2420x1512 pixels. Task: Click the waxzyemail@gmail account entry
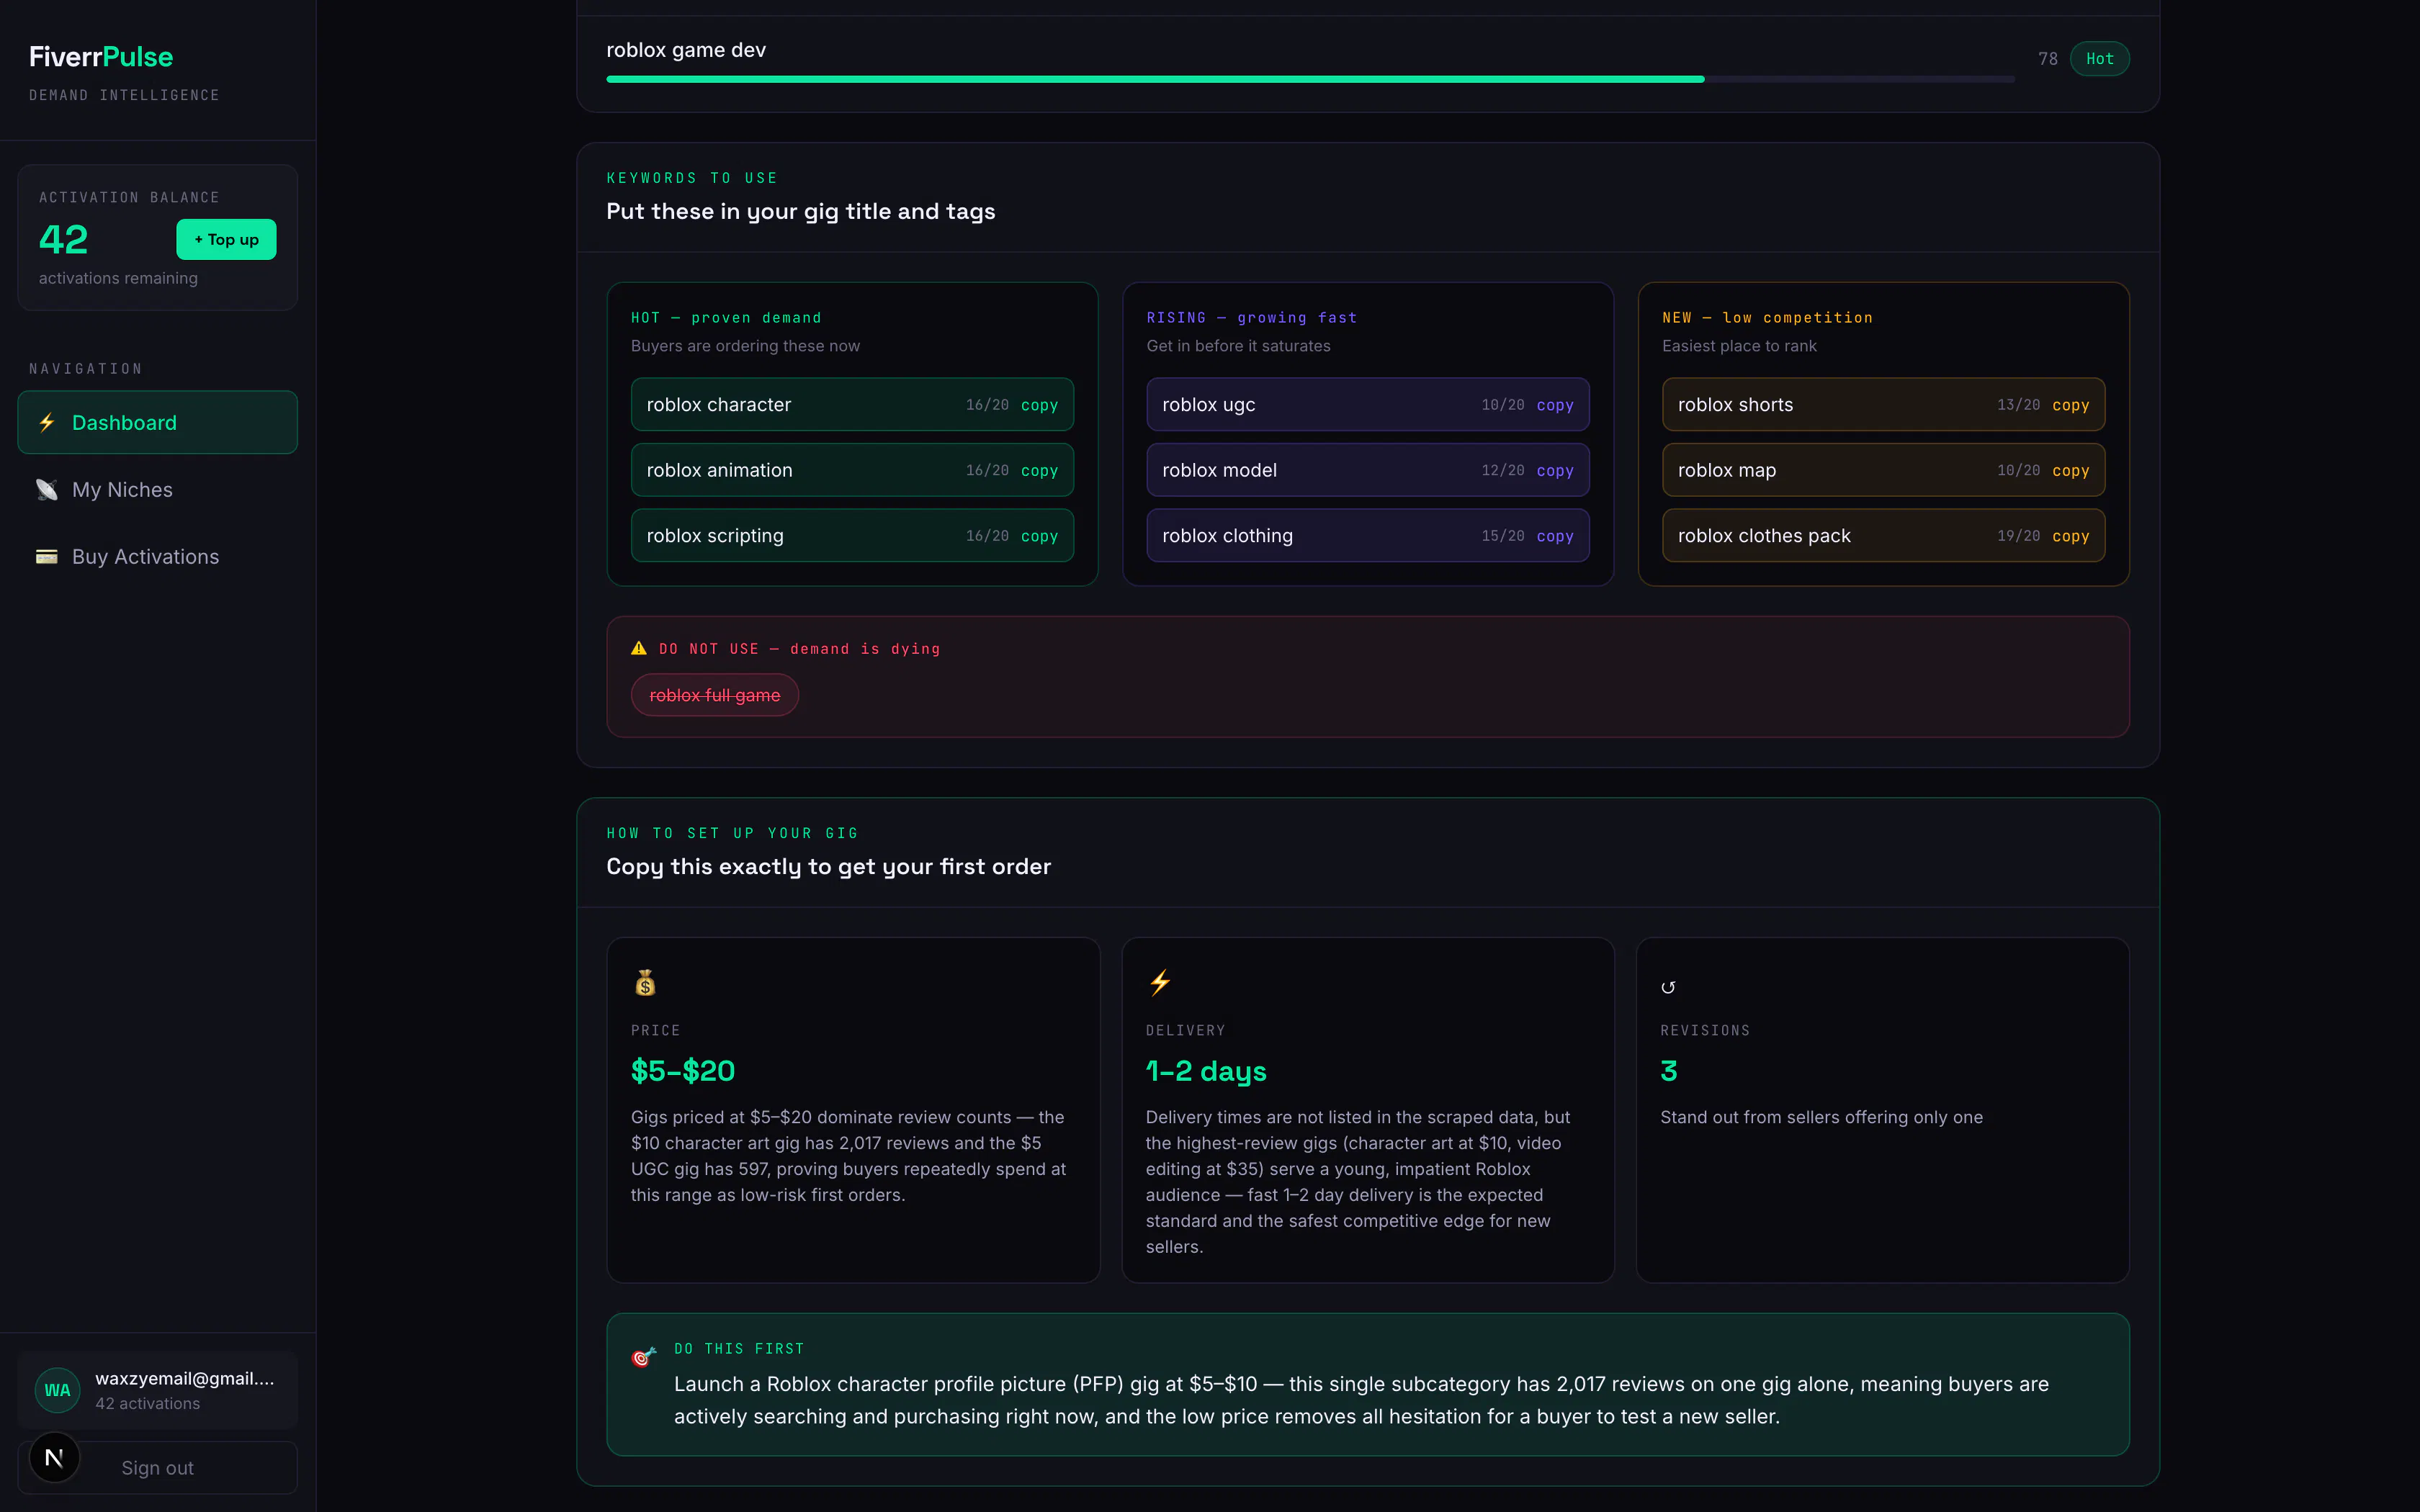(157, 1390)
